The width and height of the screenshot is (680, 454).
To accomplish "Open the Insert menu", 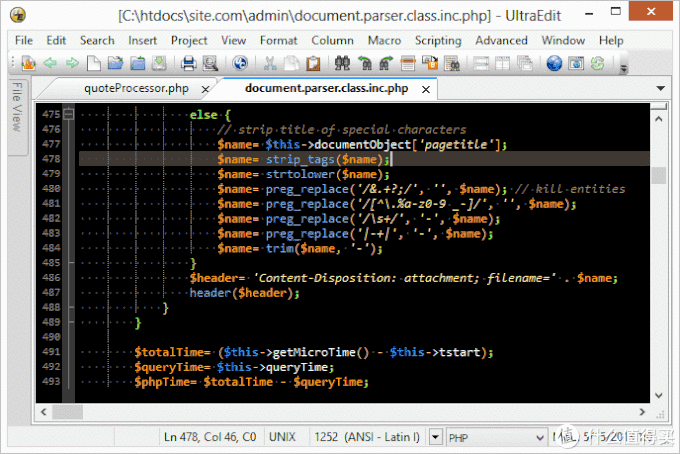I will coord(142,40).
